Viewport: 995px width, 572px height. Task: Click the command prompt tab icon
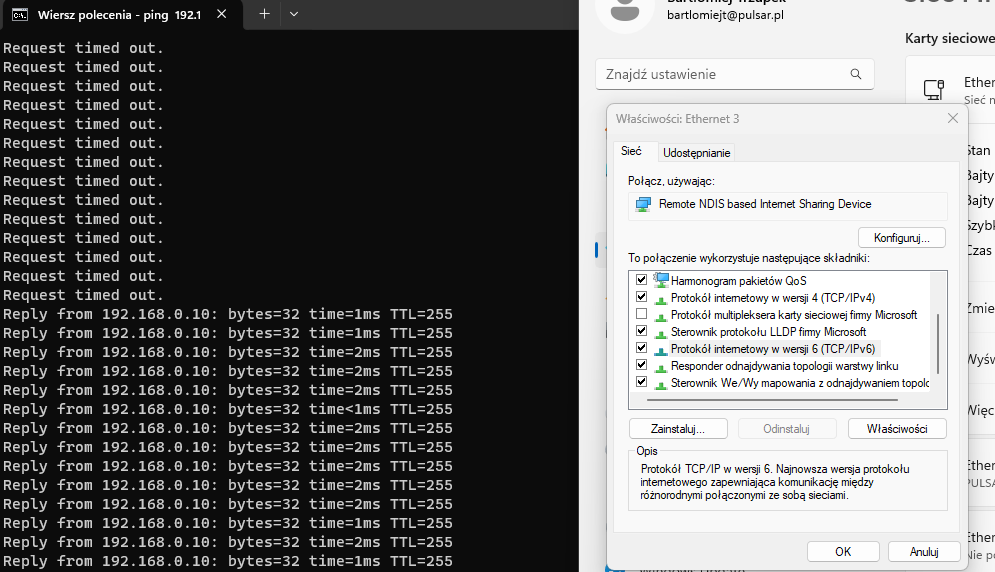point(20,15)
